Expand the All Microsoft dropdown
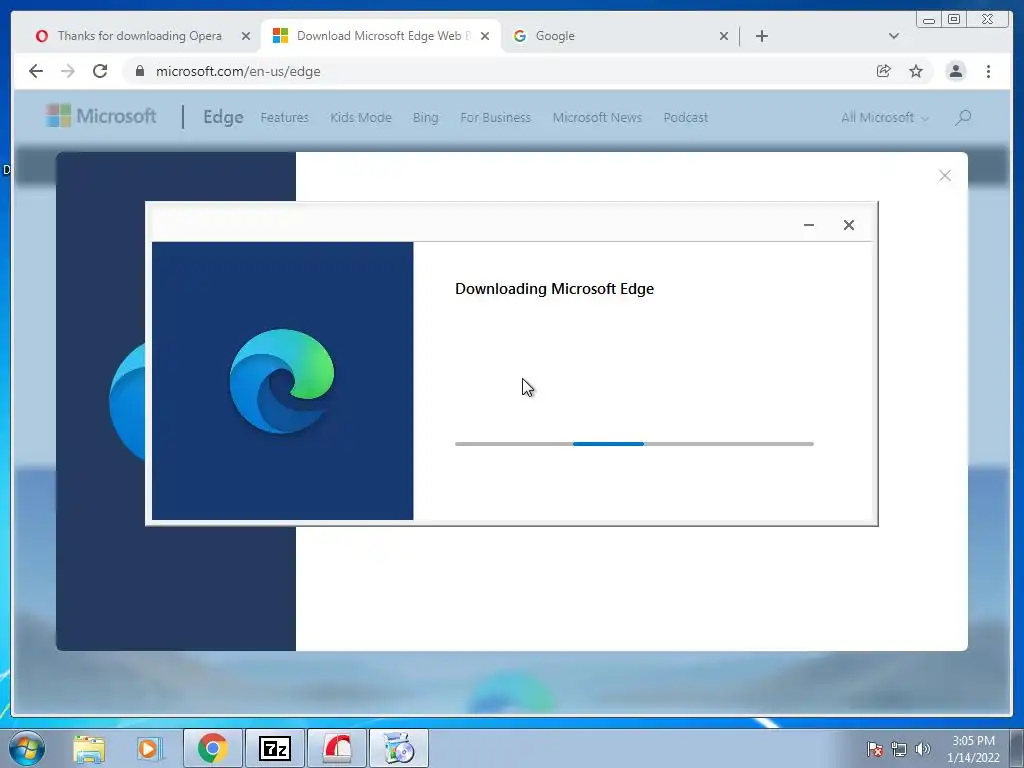1024x768 pixels. click(884, 118)
